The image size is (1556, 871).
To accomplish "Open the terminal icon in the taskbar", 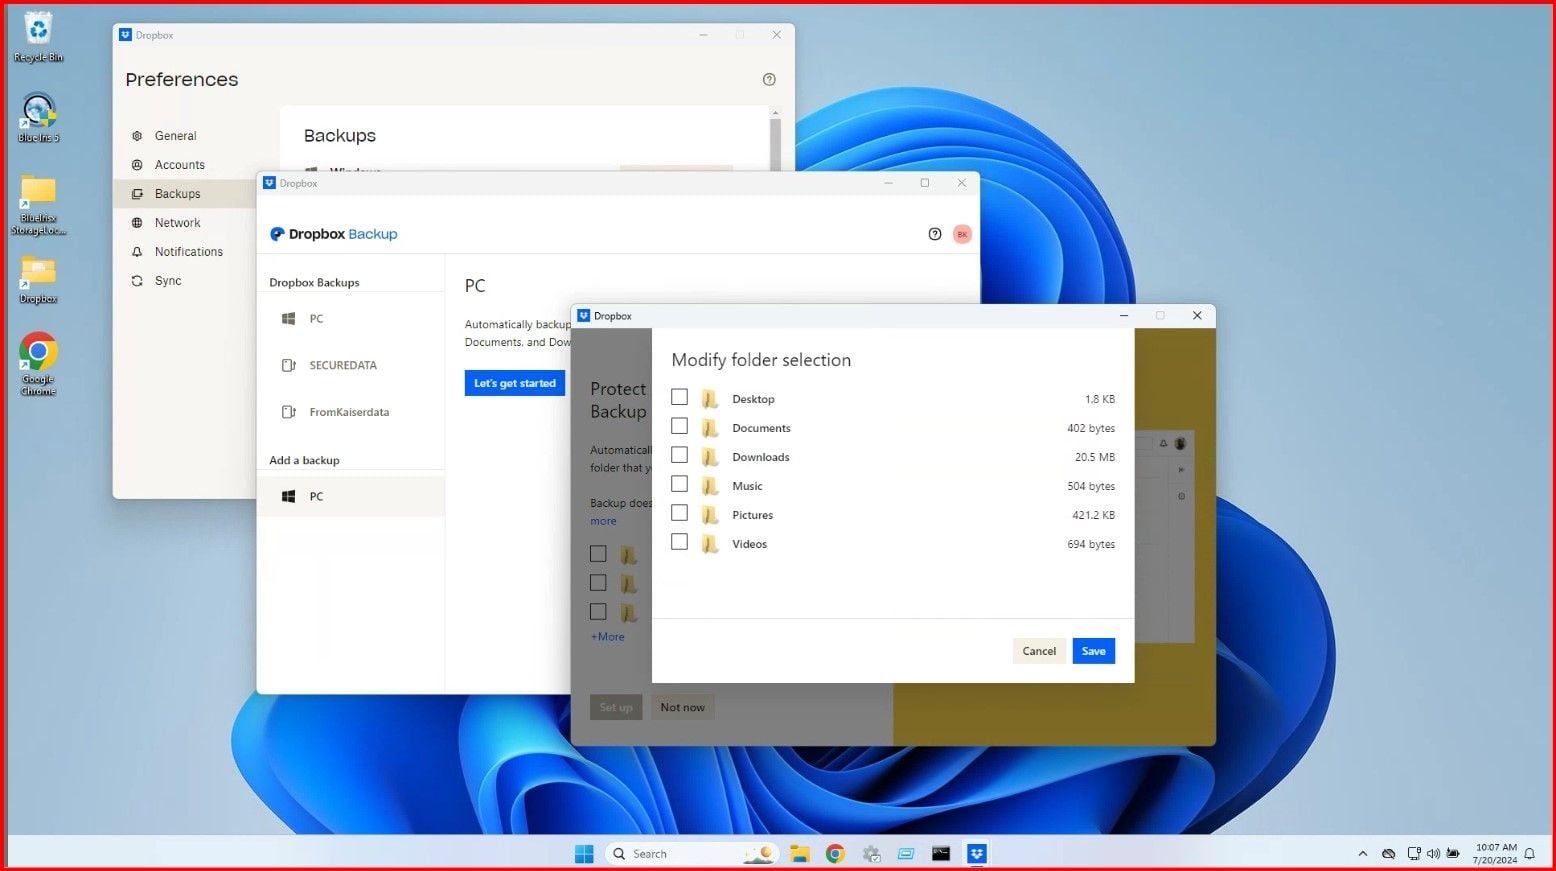I will click(941, 853).
